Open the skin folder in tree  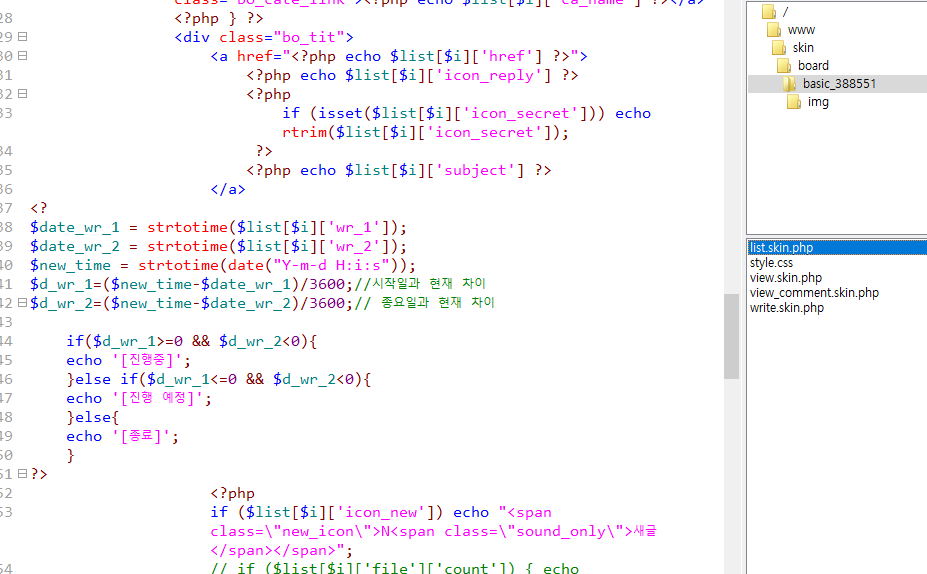(803, 47)
